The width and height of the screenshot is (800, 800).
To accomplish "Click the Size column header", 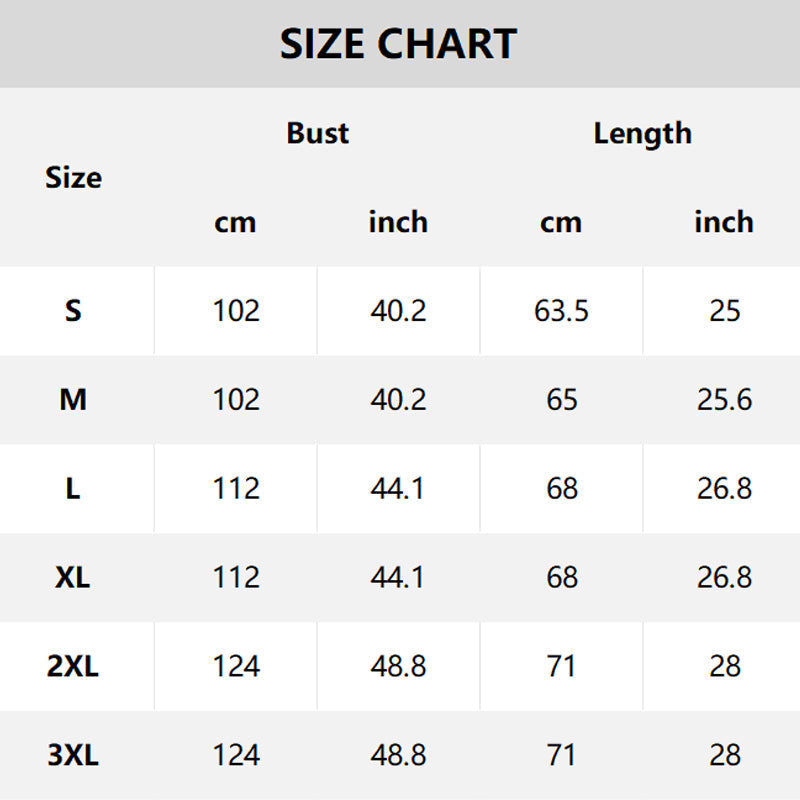I will 73,178.
